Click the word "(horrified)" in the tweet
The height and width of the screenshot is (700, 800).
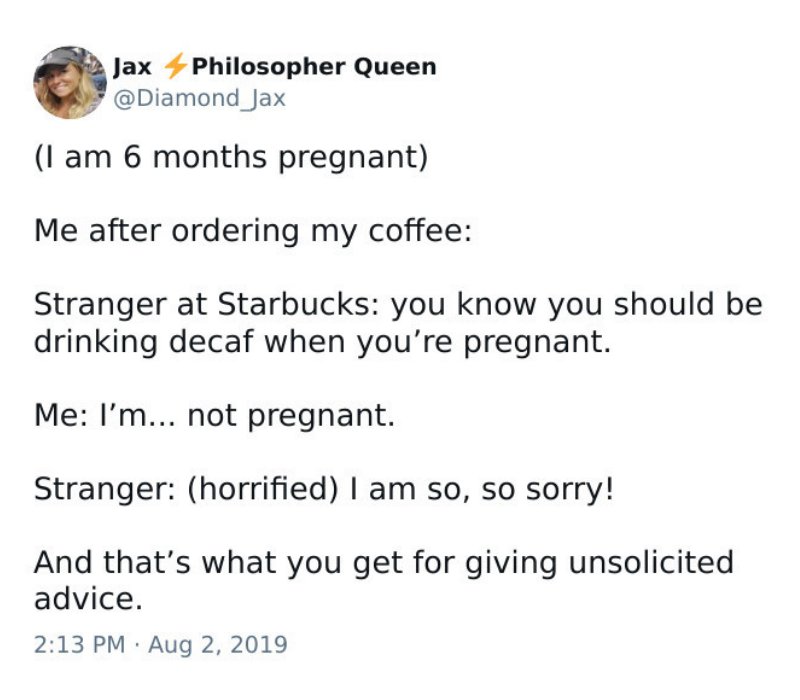click(x=263, y=489)
